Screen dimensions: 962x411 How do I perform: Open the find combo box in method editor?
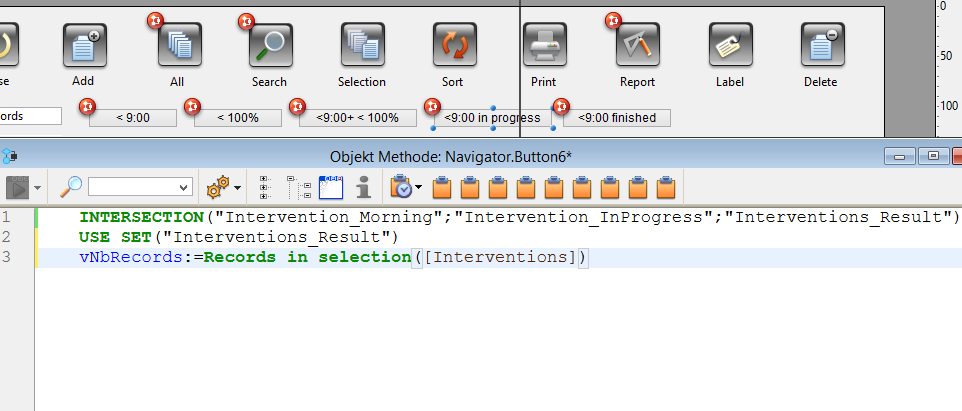140,187
